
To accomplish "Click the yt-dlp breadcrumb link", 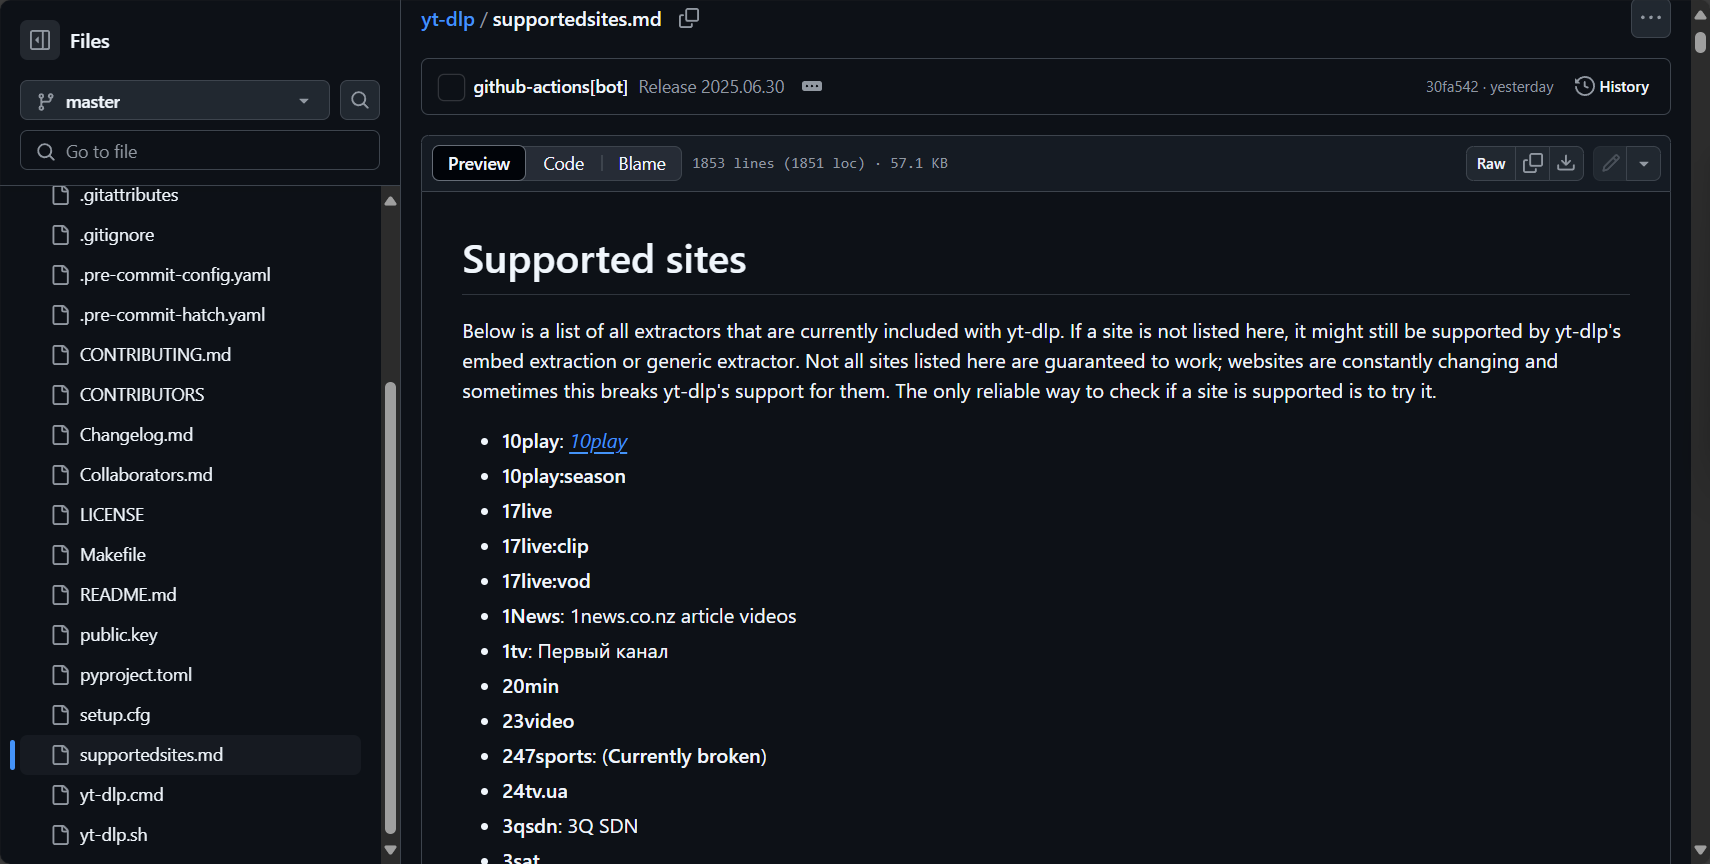I will (448, 19).
